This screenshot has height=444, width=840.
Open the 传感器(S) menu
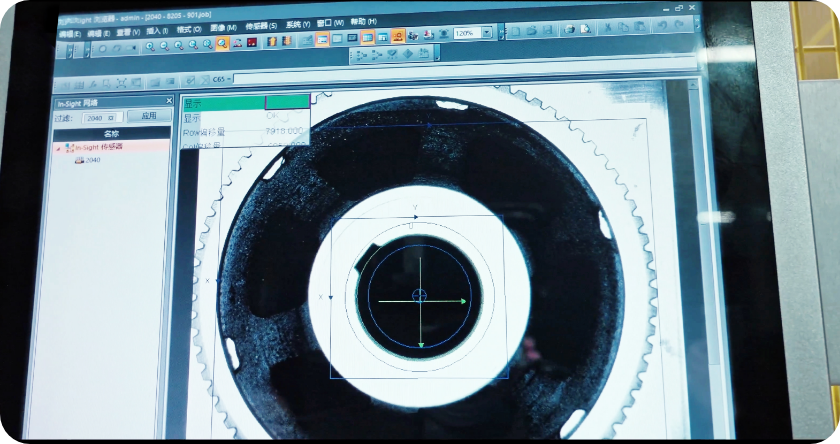tap(261, 26)
